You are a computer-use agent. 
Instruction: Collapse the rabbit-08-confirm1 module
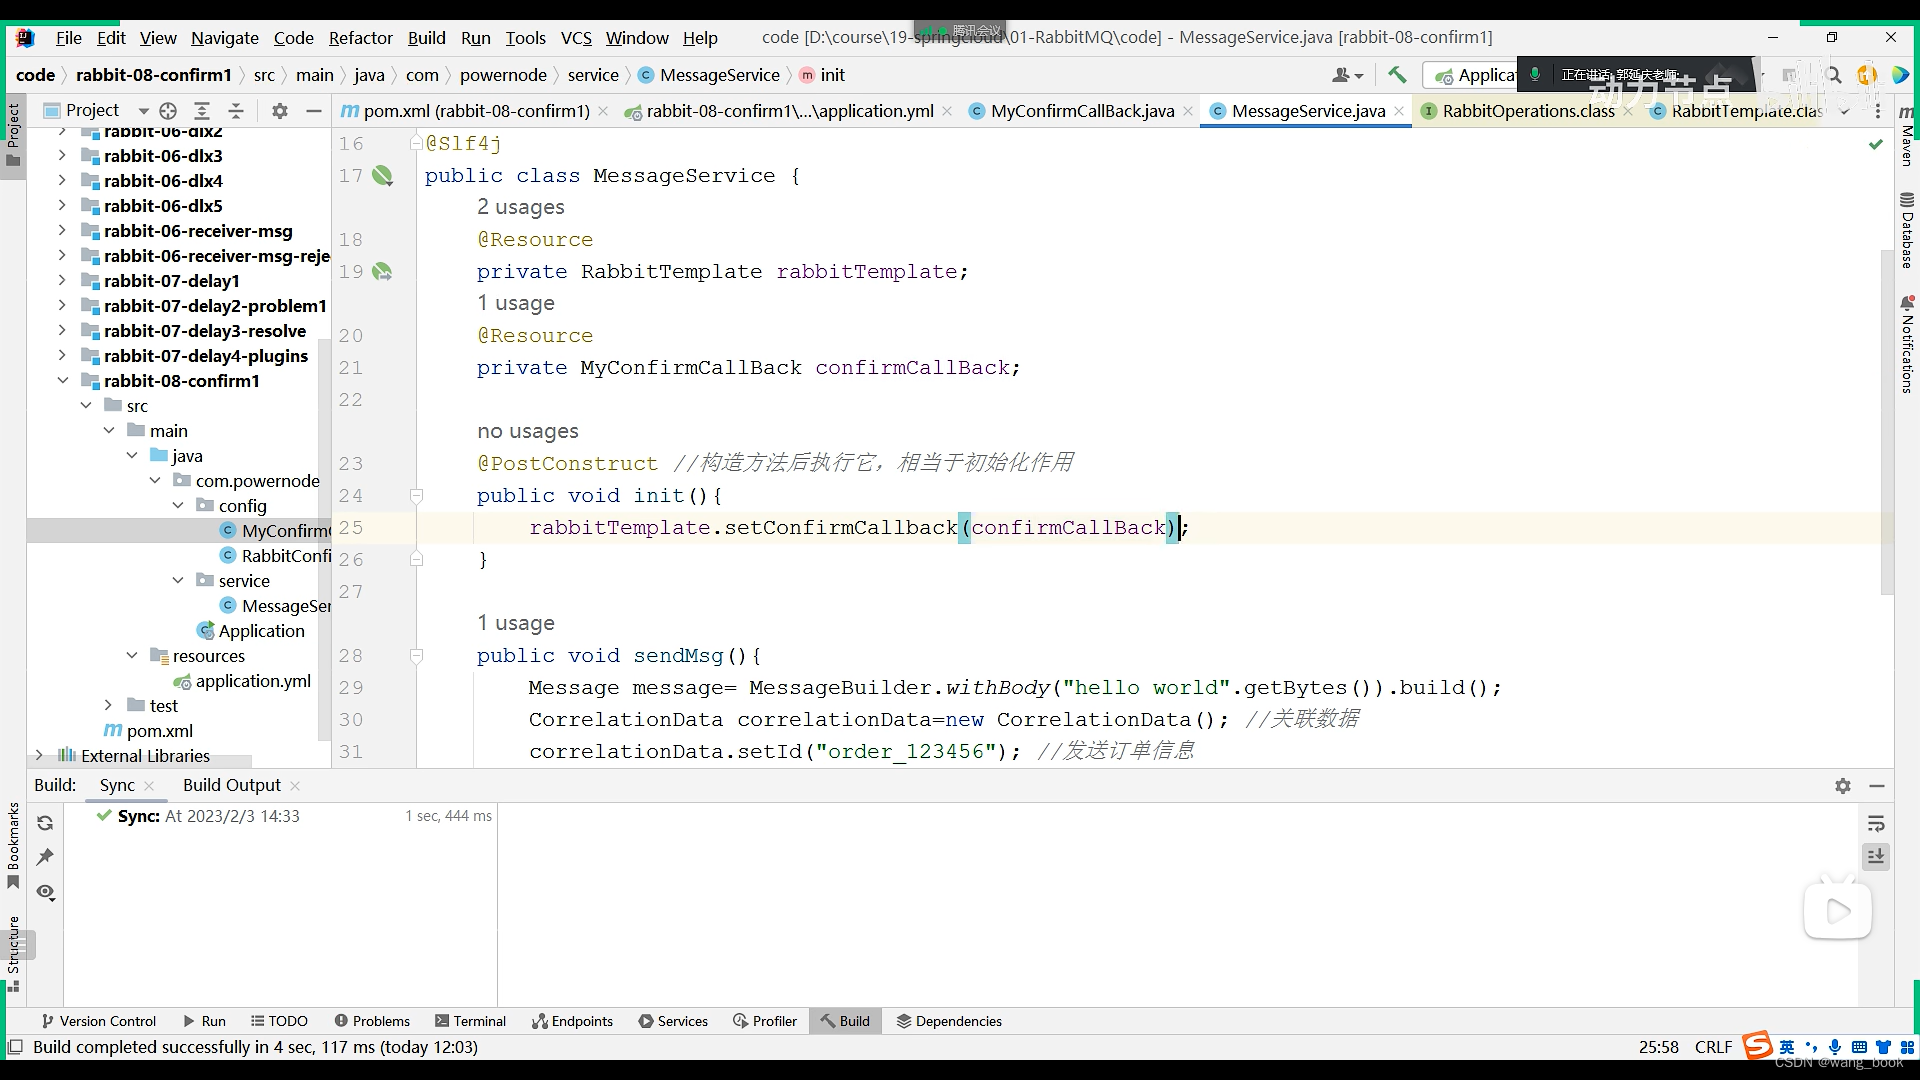(62, 381)
